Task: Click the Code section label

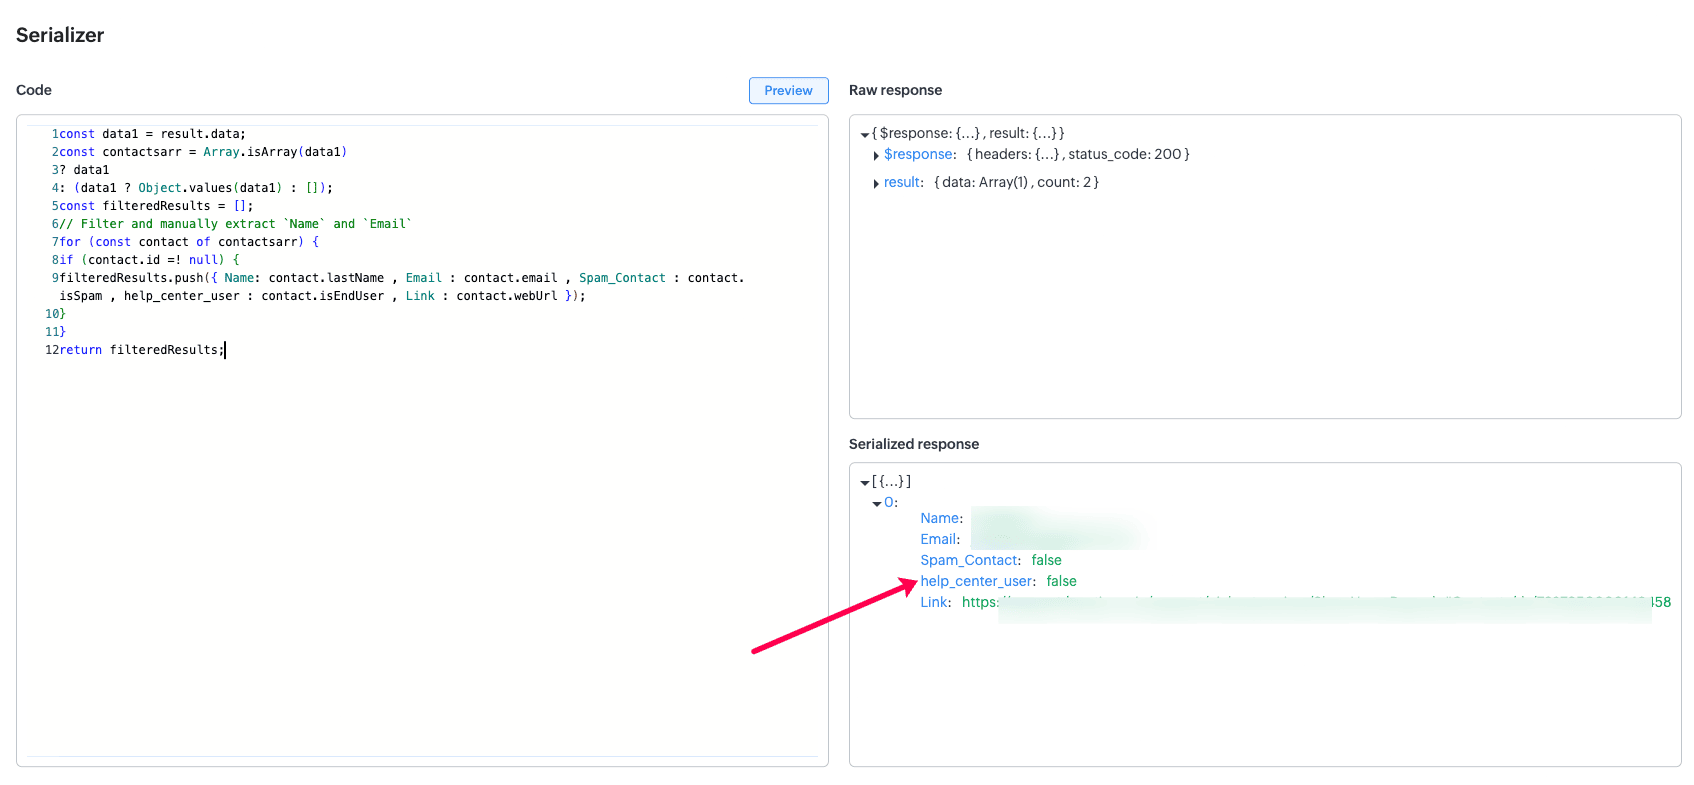Action: tap(34, 90)
